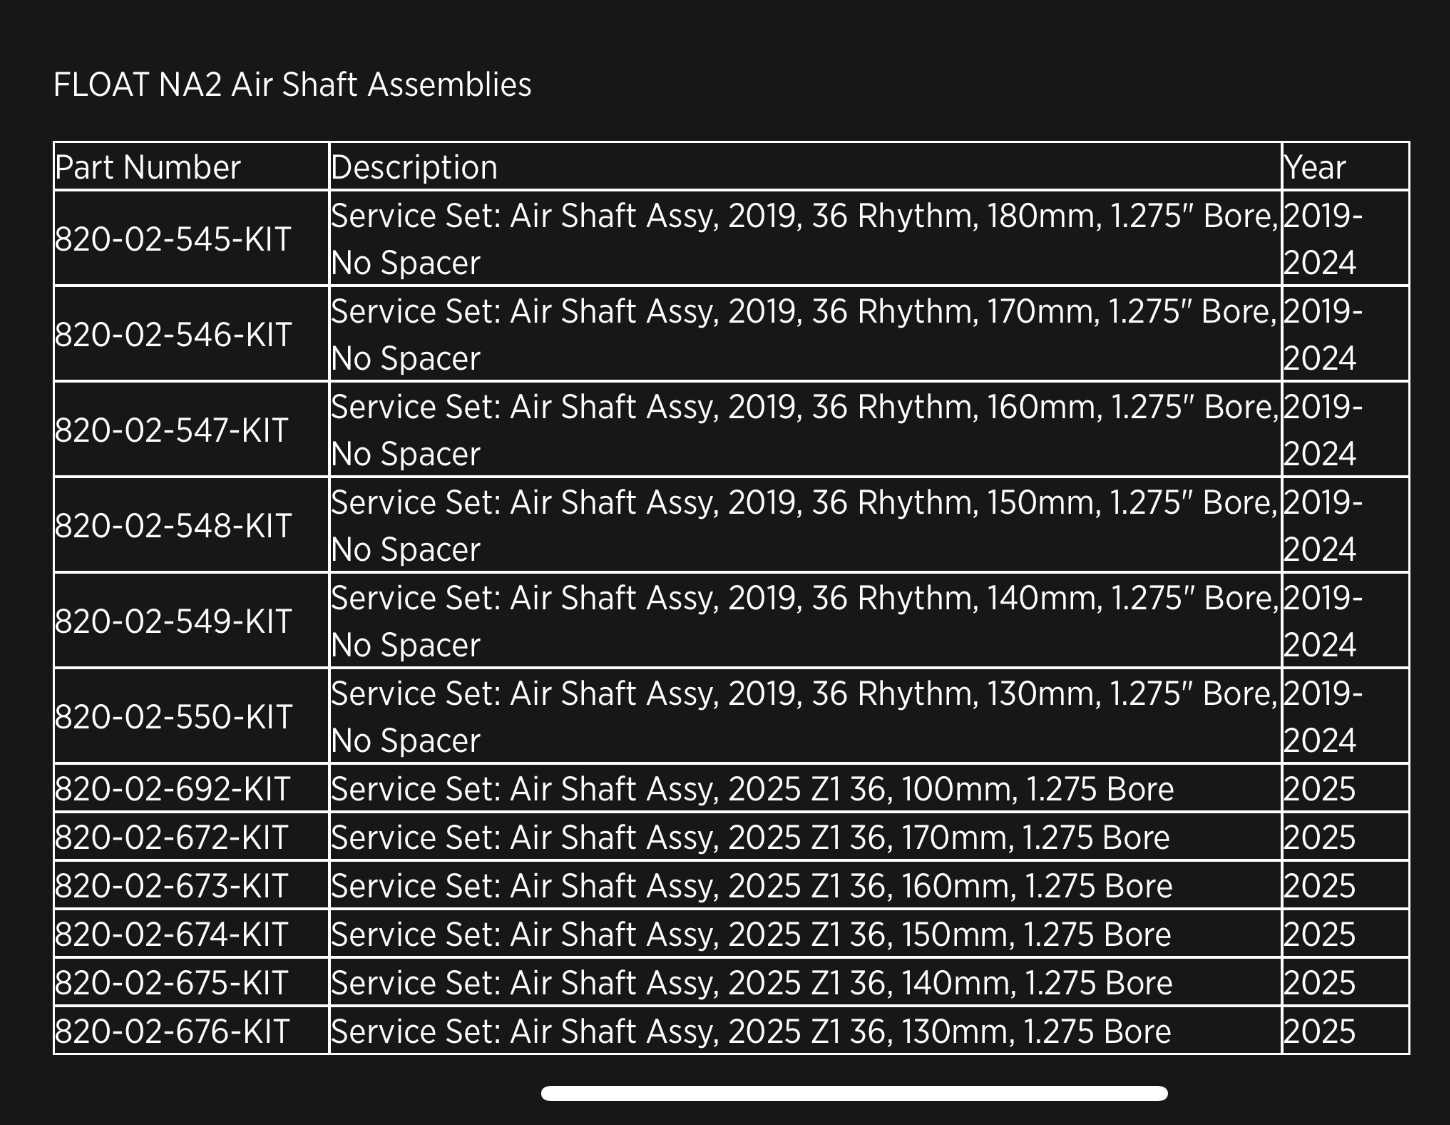Click part number 820-02-692-KIT
The width and height of the screenshot is (1450, 1125).
coord(172,789)
